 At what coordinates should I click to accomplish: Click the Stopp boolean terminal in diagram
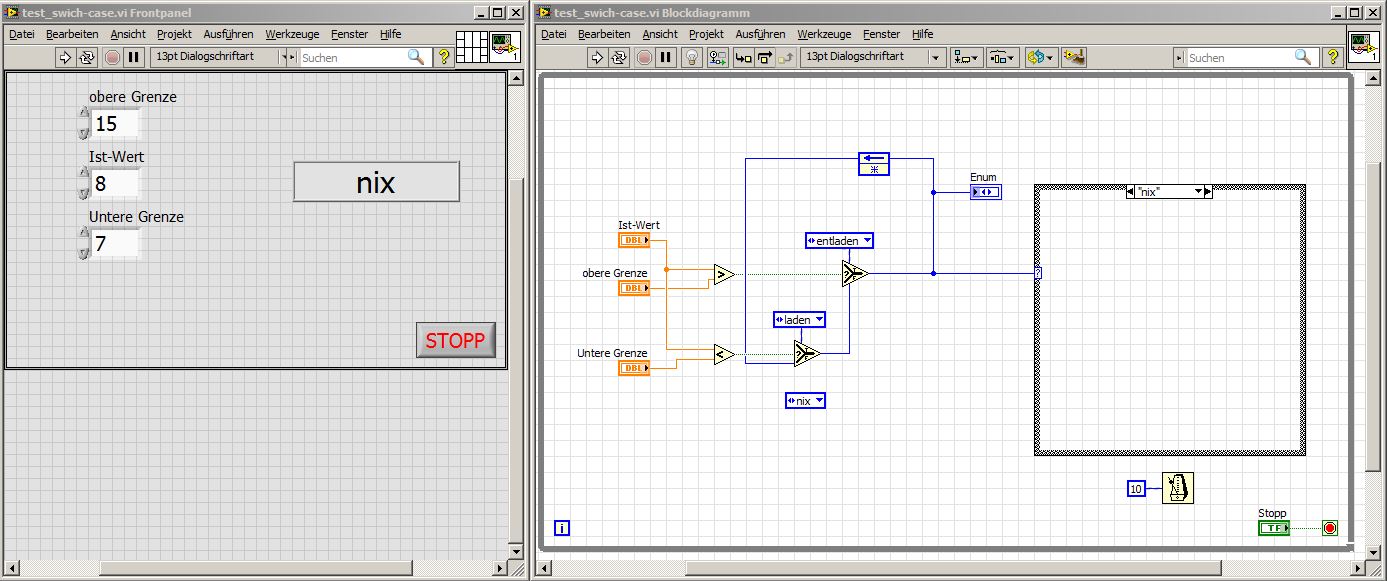[1273, 528]
